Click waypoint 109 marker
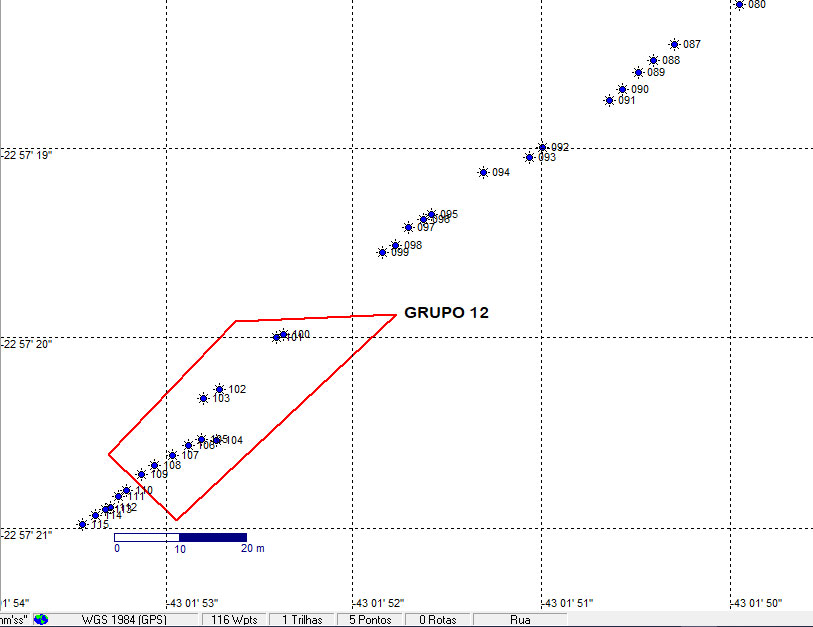The image size is (813, 627). (x=141, y=474)
